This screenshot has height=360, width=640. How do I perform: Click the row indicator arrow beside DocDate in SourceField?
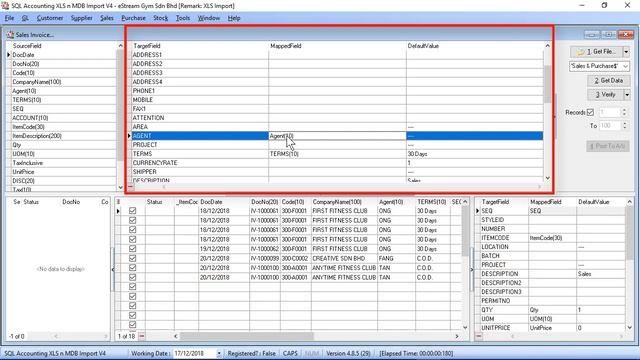tap(9, 55)
